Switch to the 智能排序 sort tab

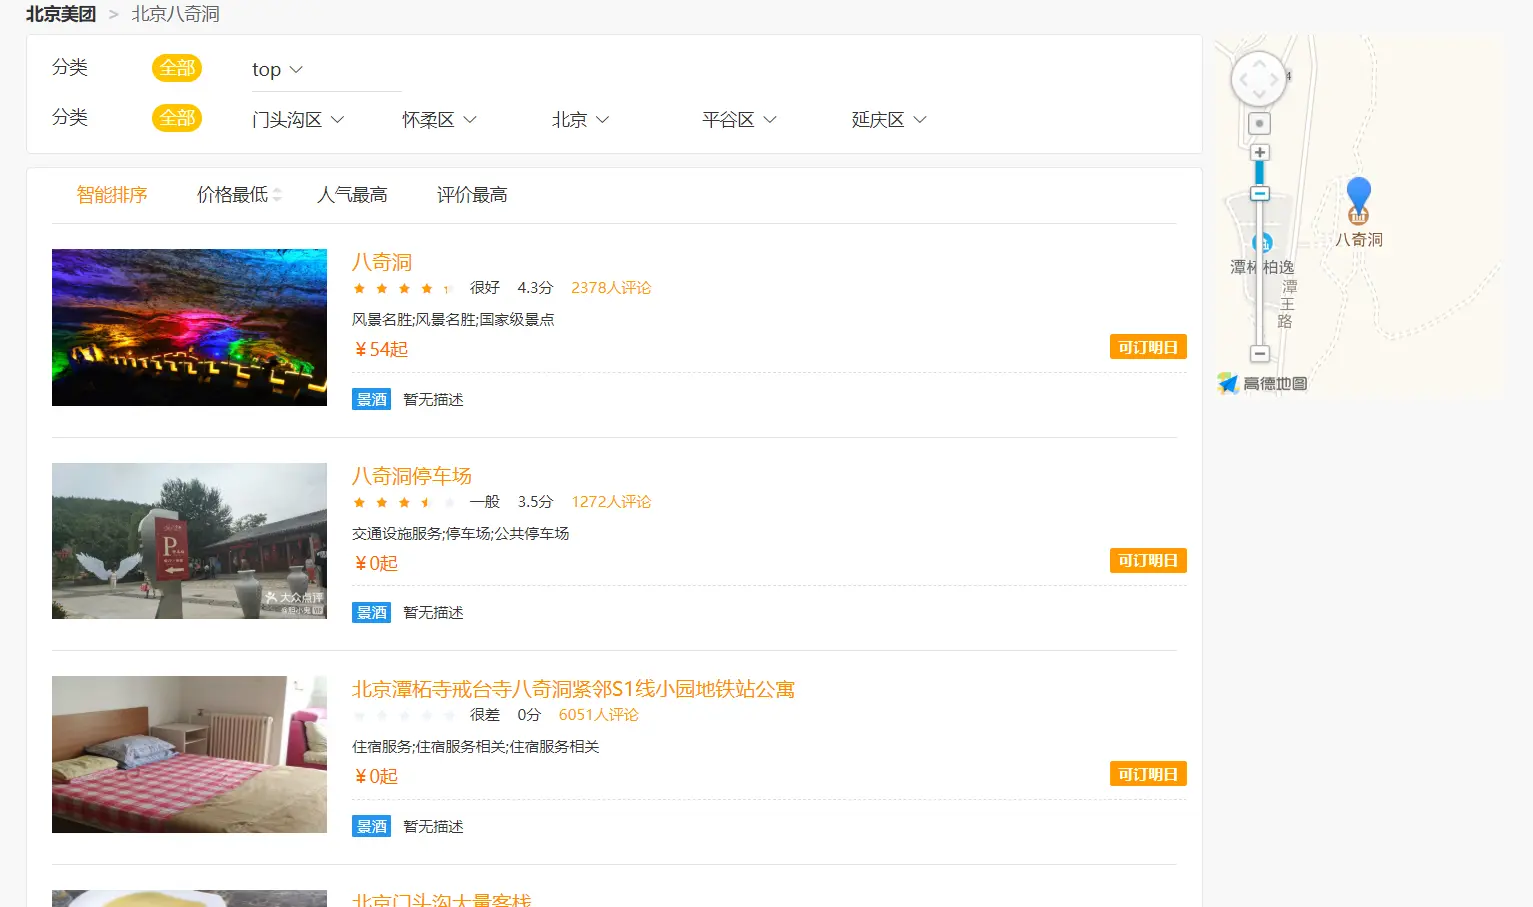pos(112,195)
